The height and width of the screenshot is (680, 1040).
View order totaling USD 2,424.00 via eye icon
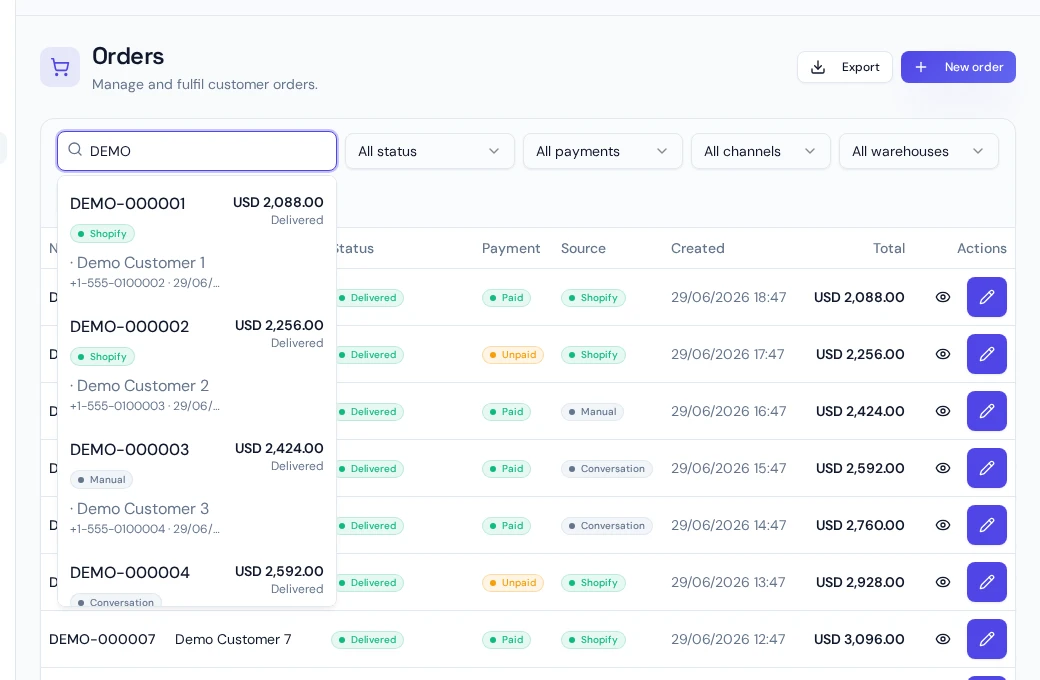tap(942, 411)
